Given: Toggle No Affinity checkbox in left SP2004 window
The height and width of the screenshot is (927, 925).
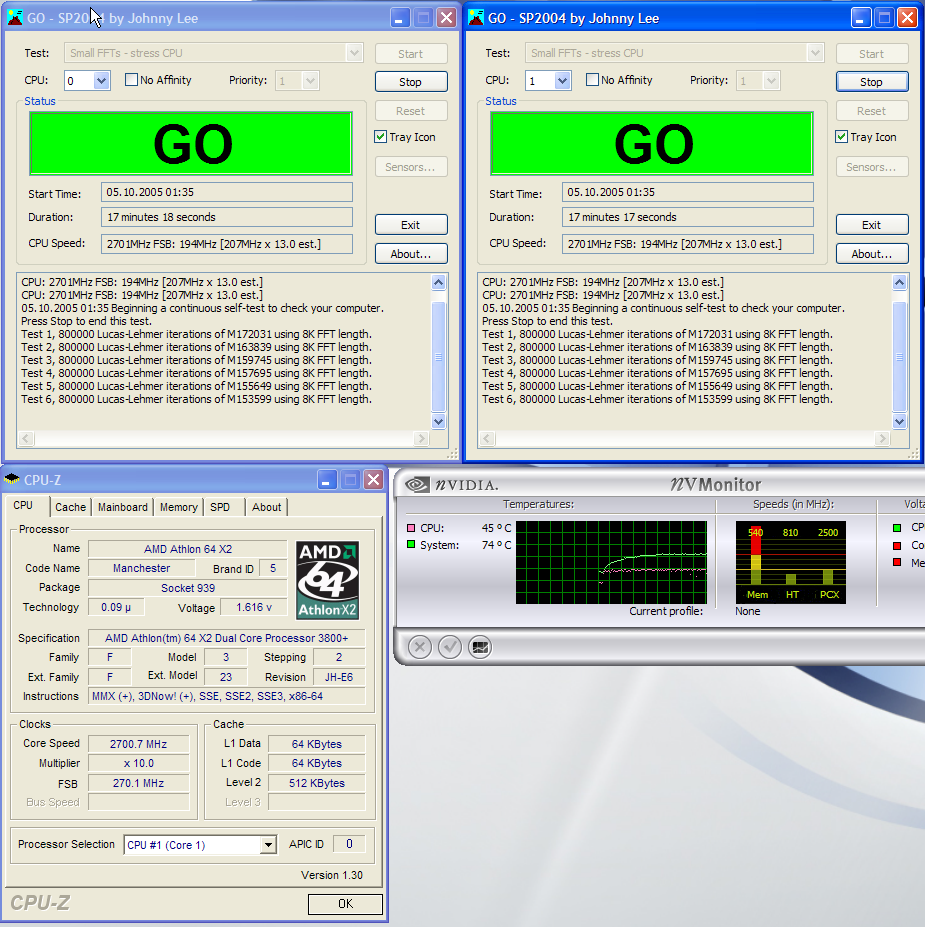Looking at the screenshot, I should 131,80.
